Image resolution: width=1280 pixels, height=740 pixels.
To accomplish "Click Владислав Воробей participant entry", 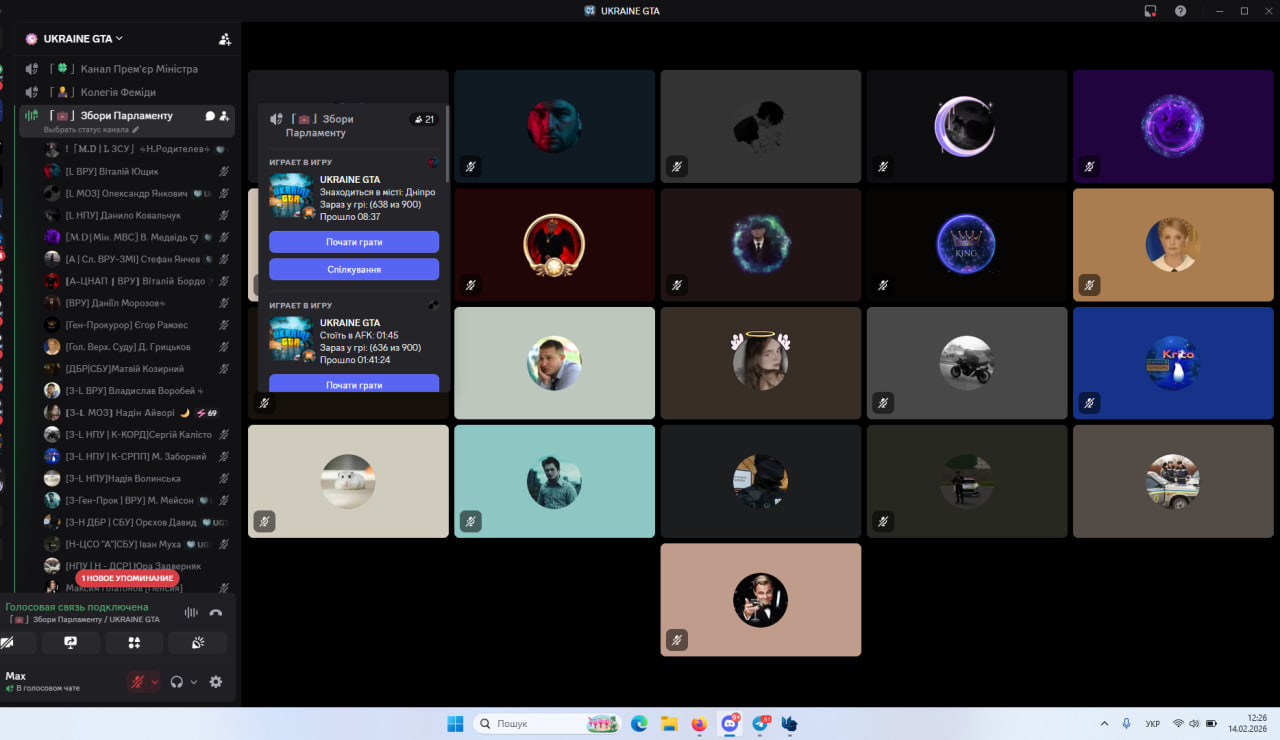I will [137, 391].
